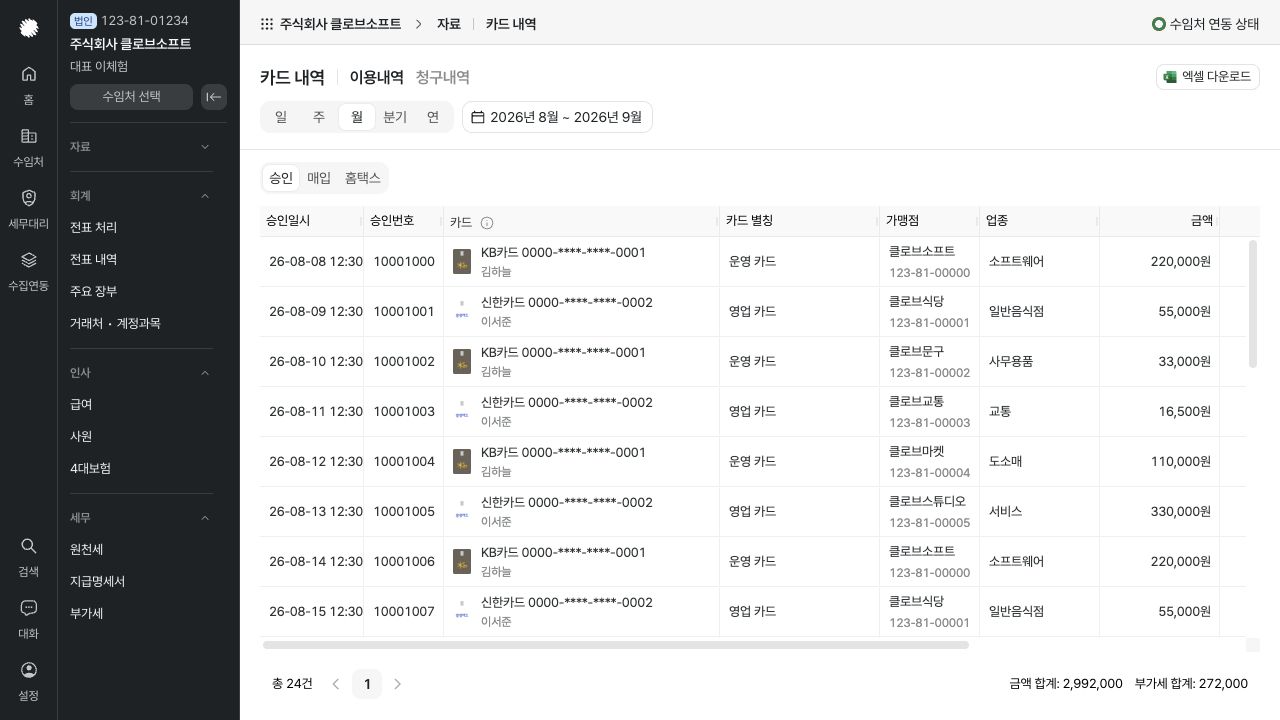Screen dimensions: 1280x720
Task: Select the 주 period toggle
Action: pos(319,117)
